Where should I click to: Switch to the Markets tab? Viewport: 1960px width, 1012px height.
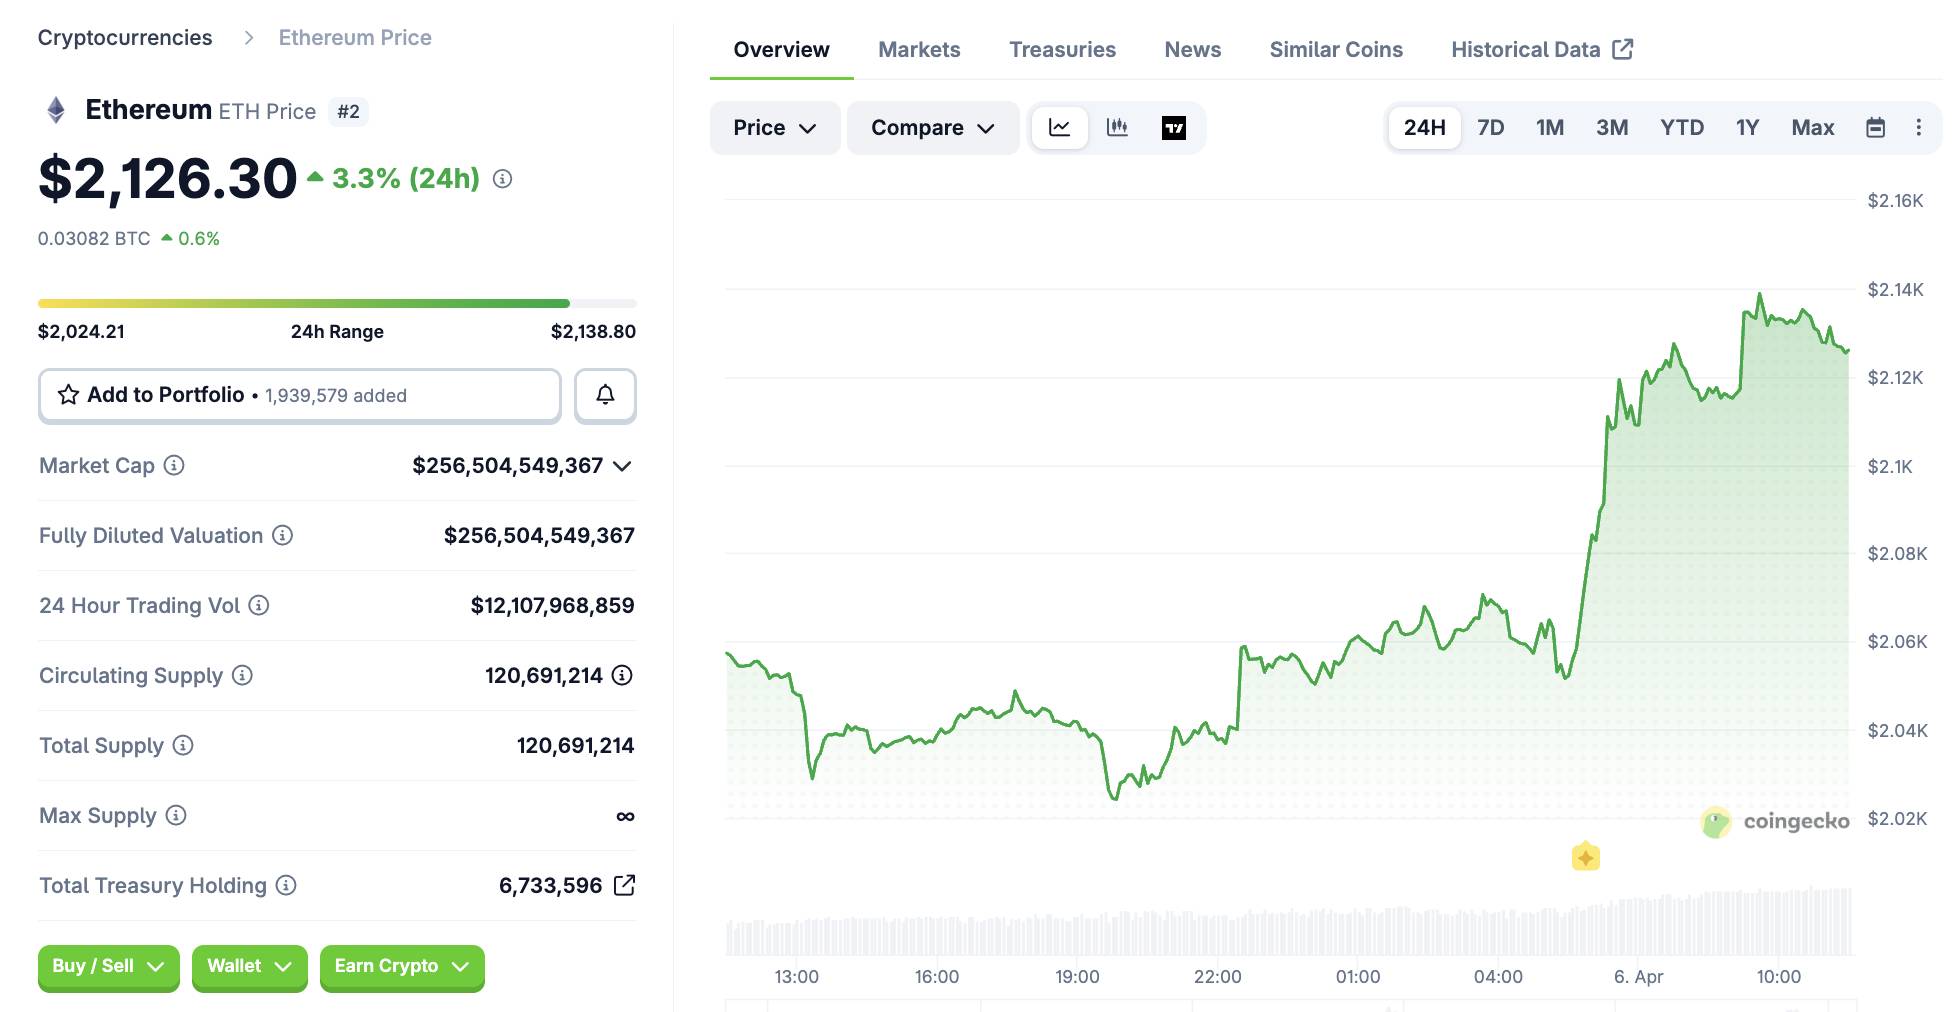click(918, 49)
